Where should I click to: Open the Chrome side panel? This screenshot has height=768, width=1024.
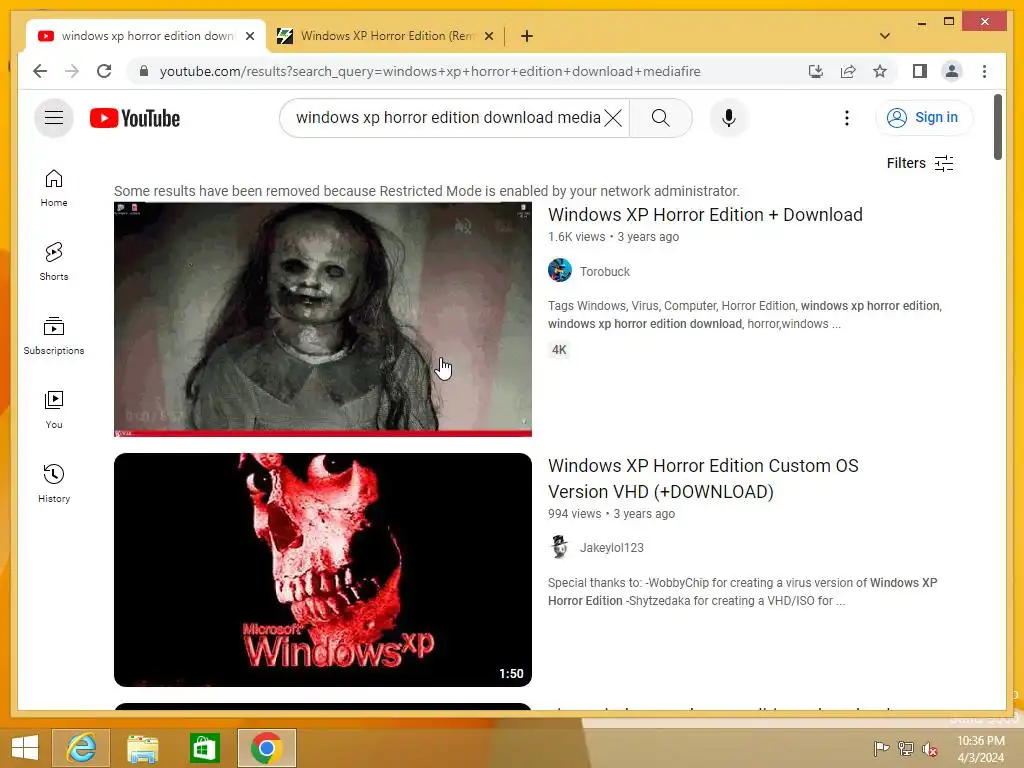[x=920, y=71]
